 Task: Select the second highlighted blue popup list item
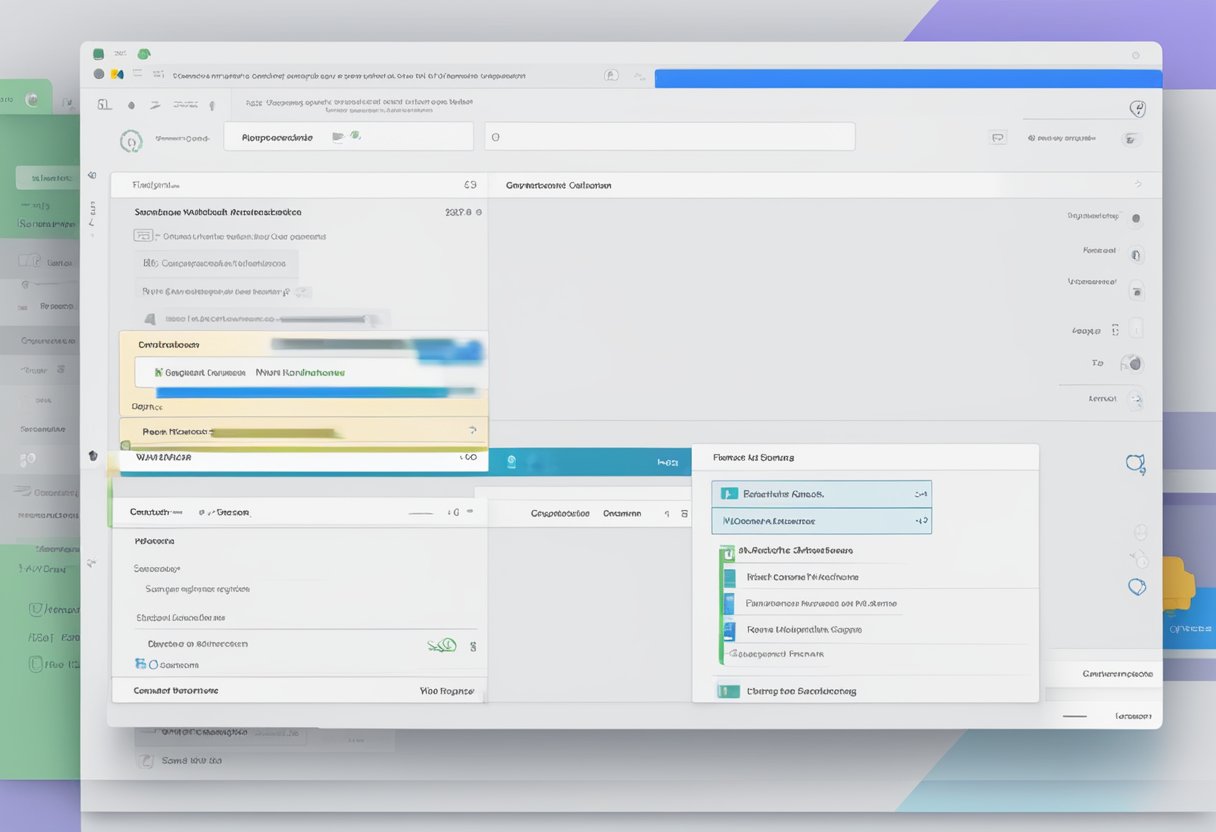pos(820,521)
